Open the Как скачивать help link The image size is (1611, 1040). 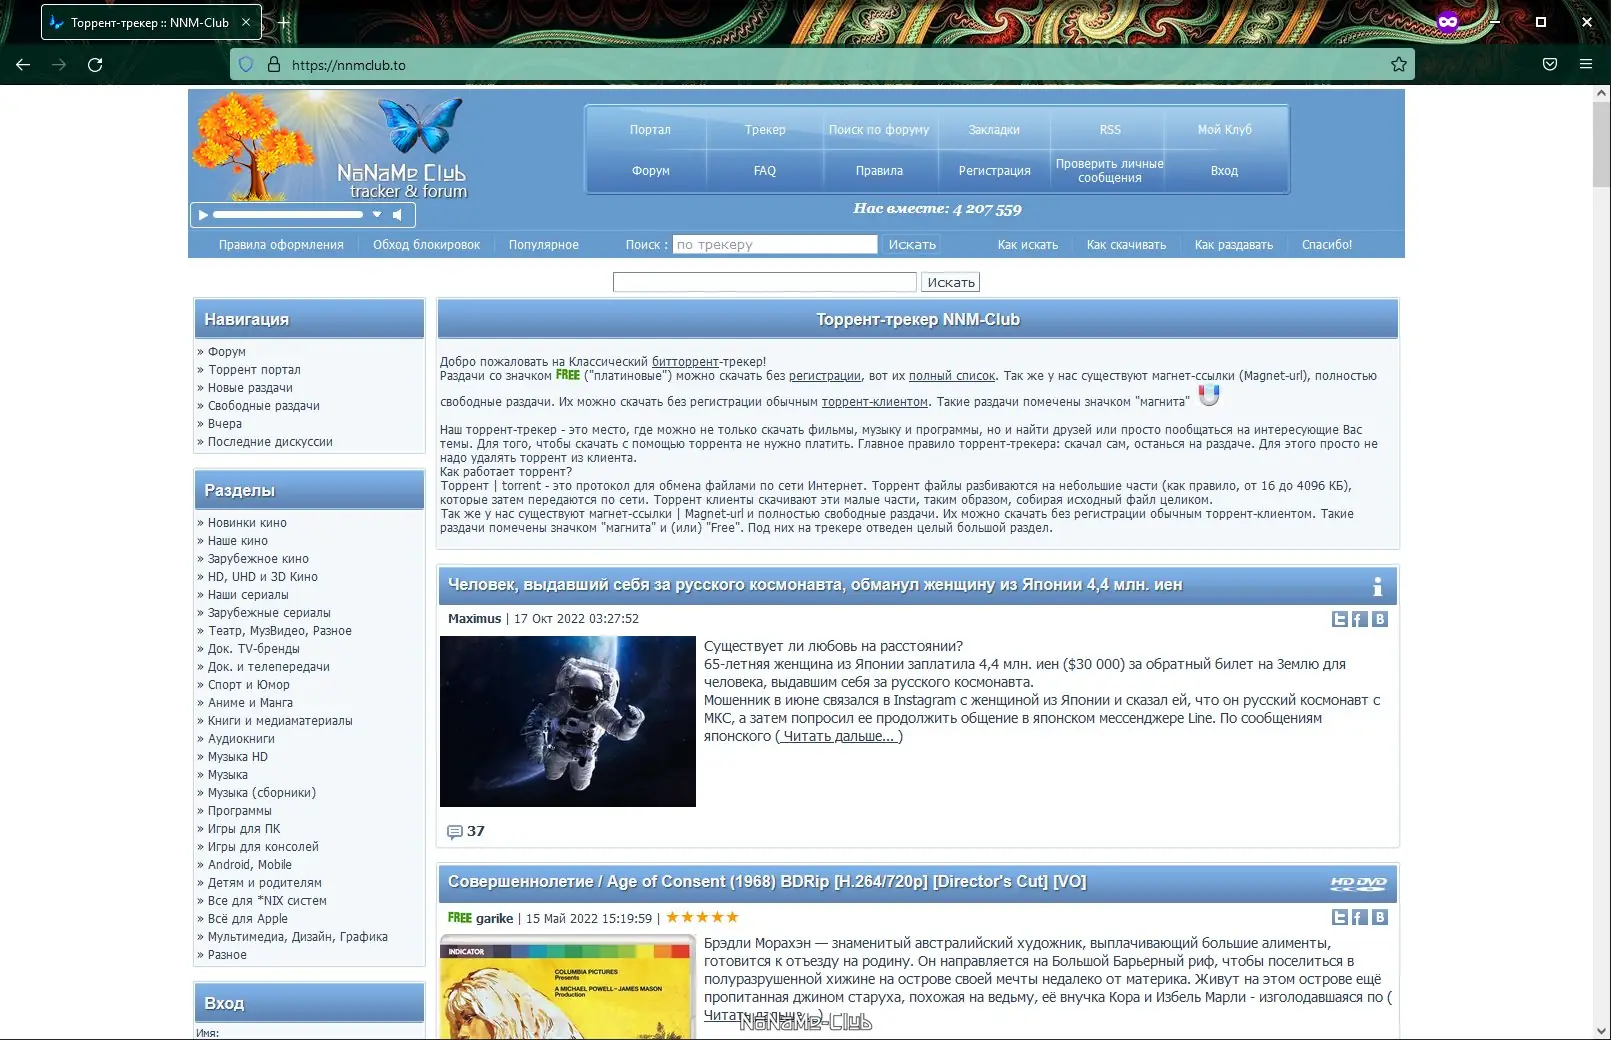tap(1126, 245)
